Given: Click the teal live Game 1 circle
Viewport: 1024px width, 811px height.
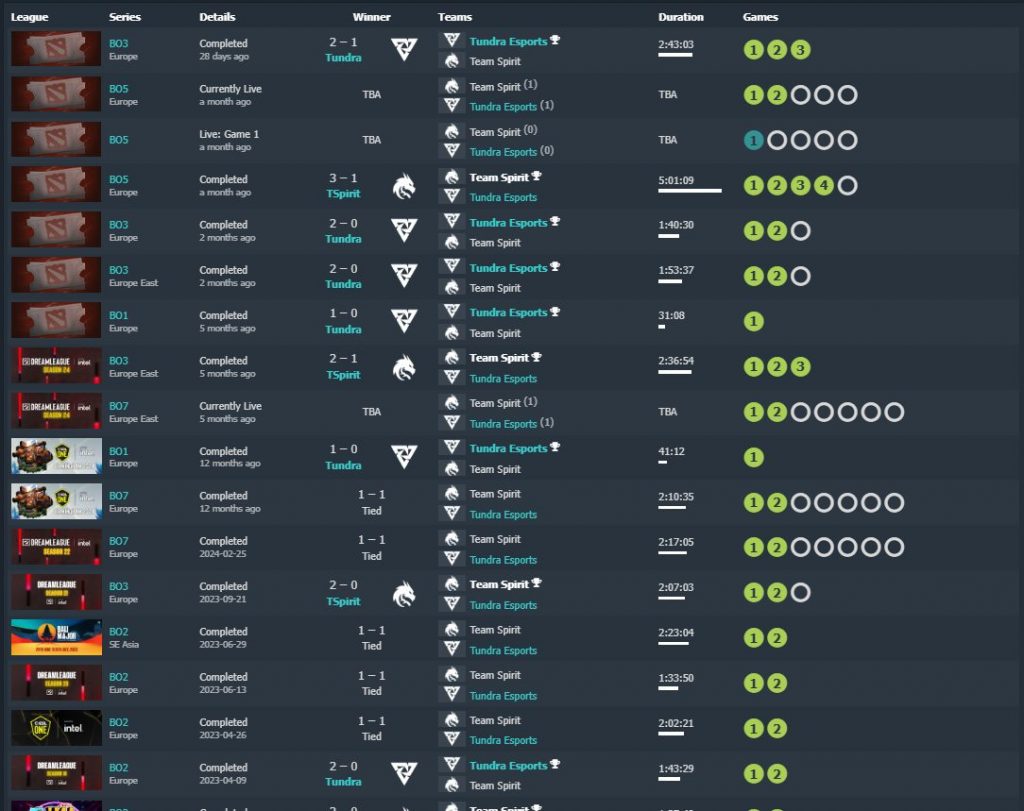Looking at the screenshot, I should (x=753, y=140).
